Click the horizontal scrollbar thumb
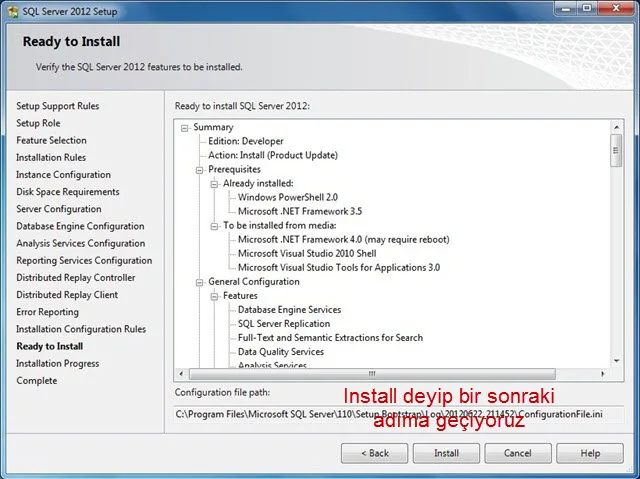This screenshot has width=640, height=479. click(x=372, y=374)
